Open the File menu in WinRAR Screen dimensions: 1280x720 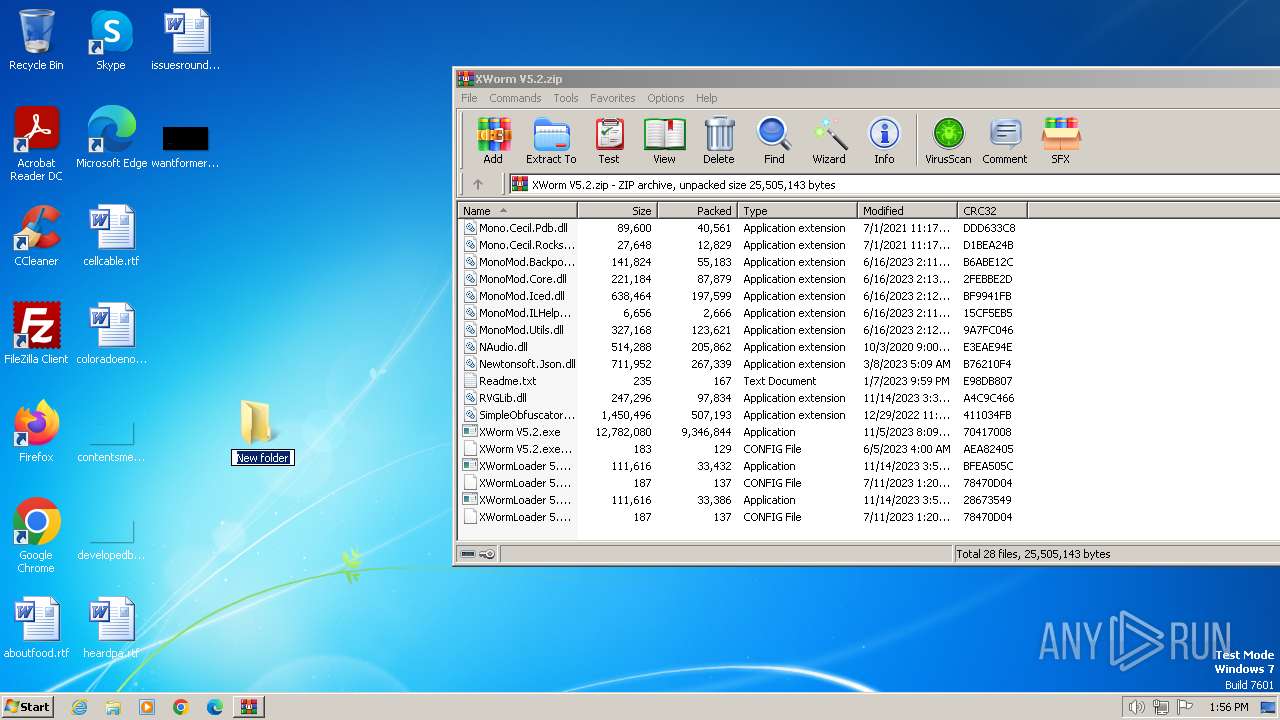click(x=469, y=98)
